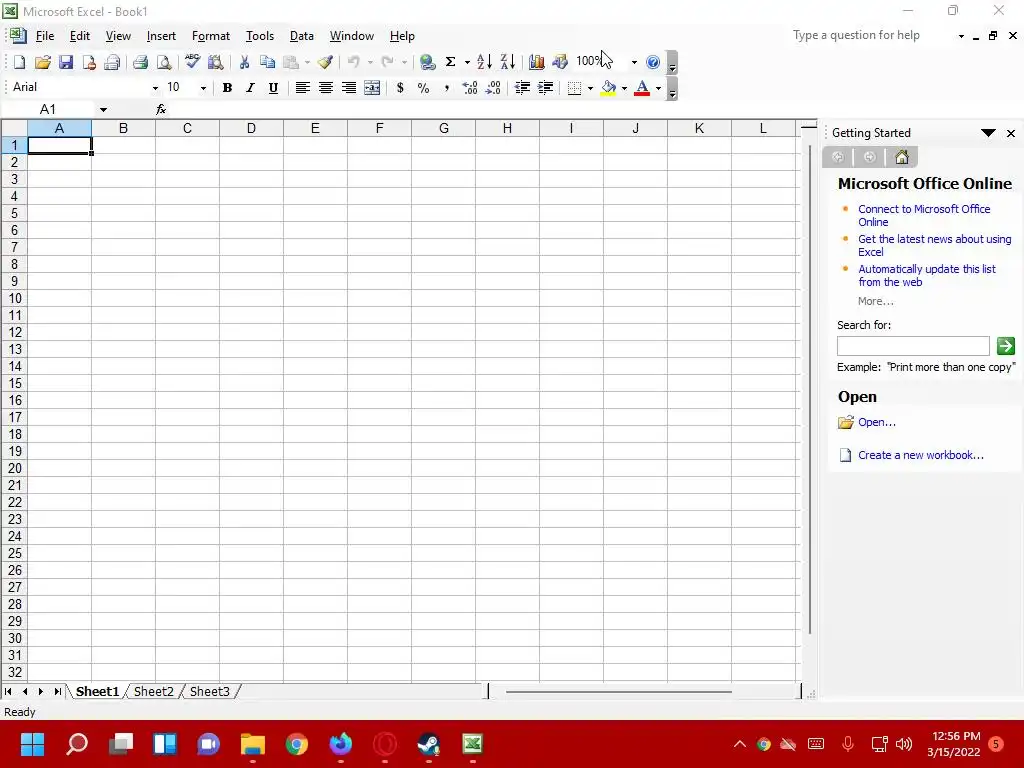Decrease Decimal places icon

coord(493,88)
